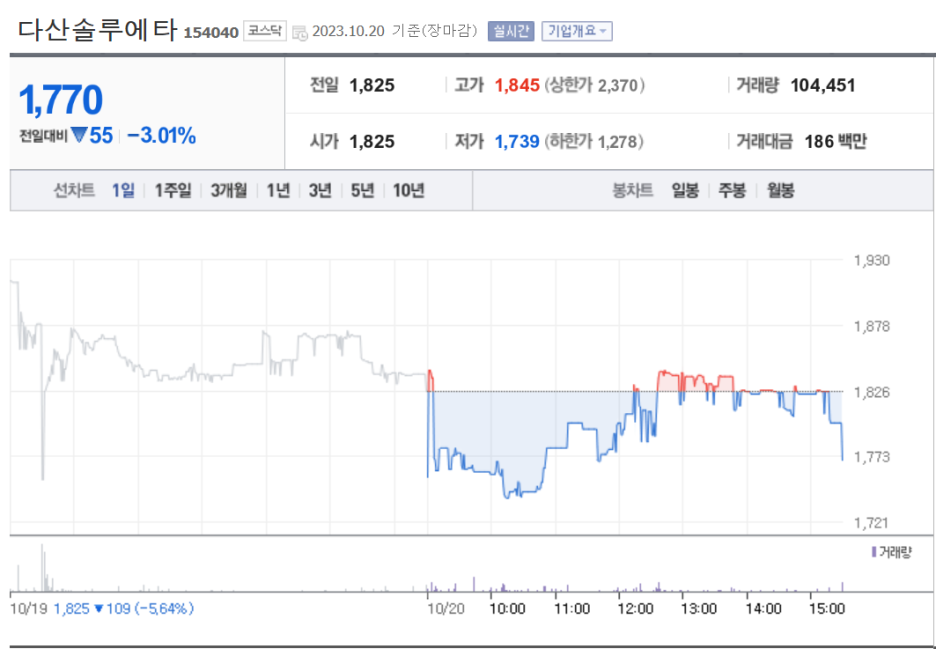Click the 하한가 1,278 text

(x=595, y=142)
